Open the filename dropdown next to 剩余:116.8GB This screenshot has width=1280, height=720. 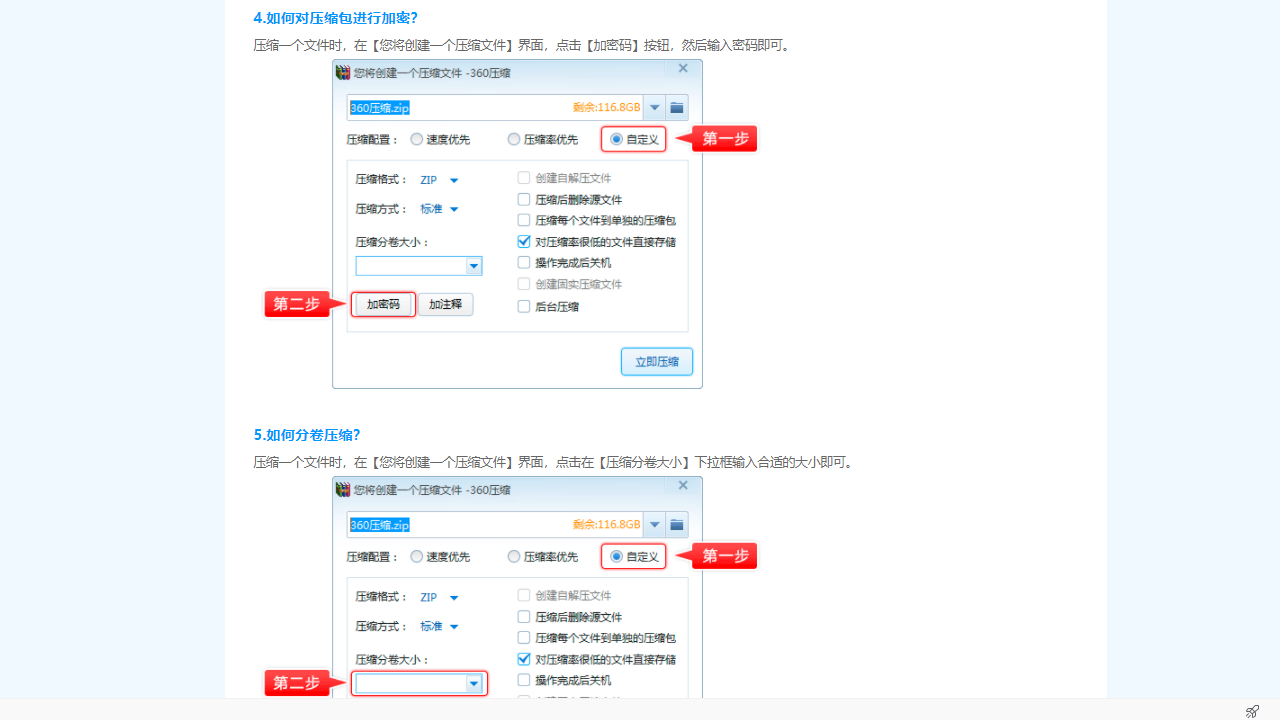coord(654,107)
